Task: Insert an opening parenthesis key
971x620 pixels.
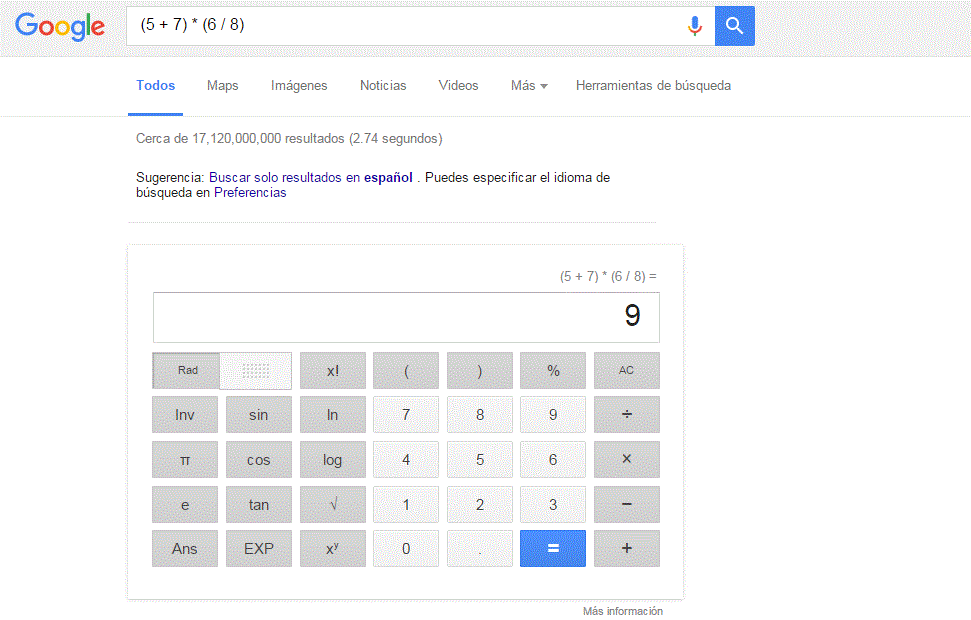Action: (x=406, y=370)
